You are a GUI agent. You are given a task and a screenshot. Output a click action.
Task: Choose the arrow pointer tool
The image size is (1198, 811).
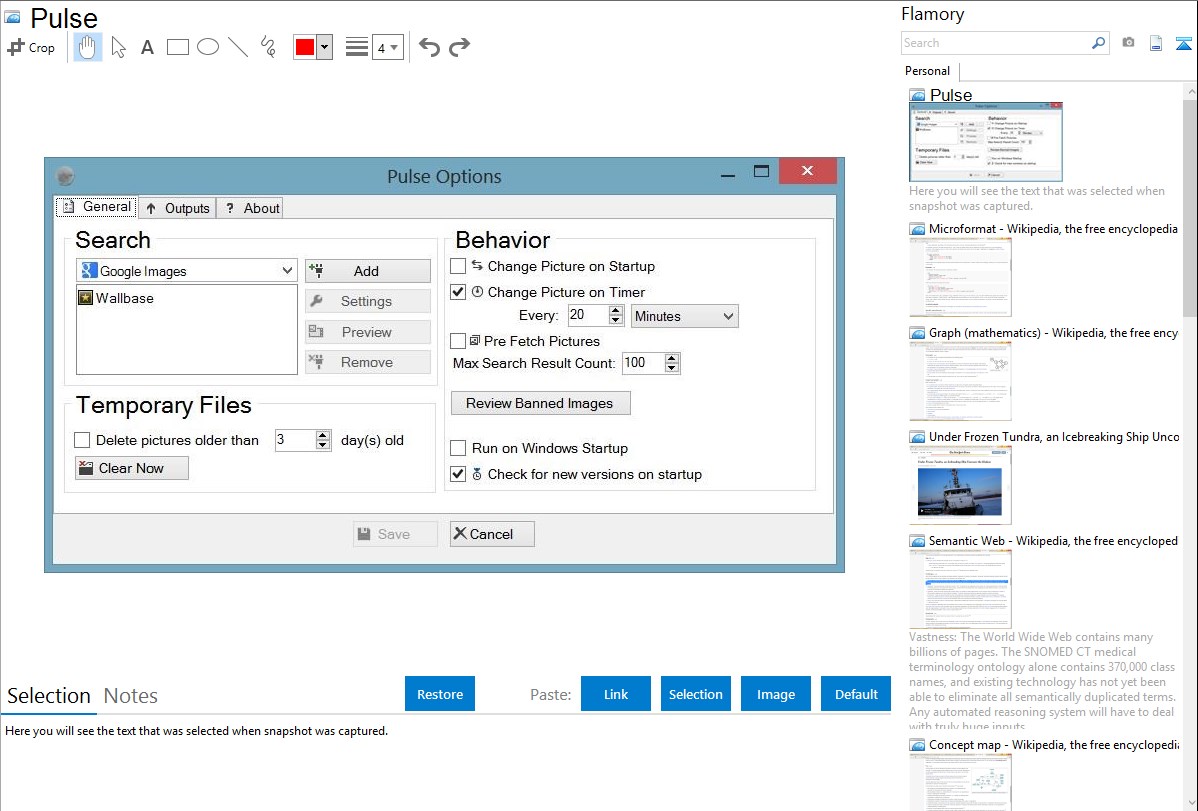[x=118, y=47]
